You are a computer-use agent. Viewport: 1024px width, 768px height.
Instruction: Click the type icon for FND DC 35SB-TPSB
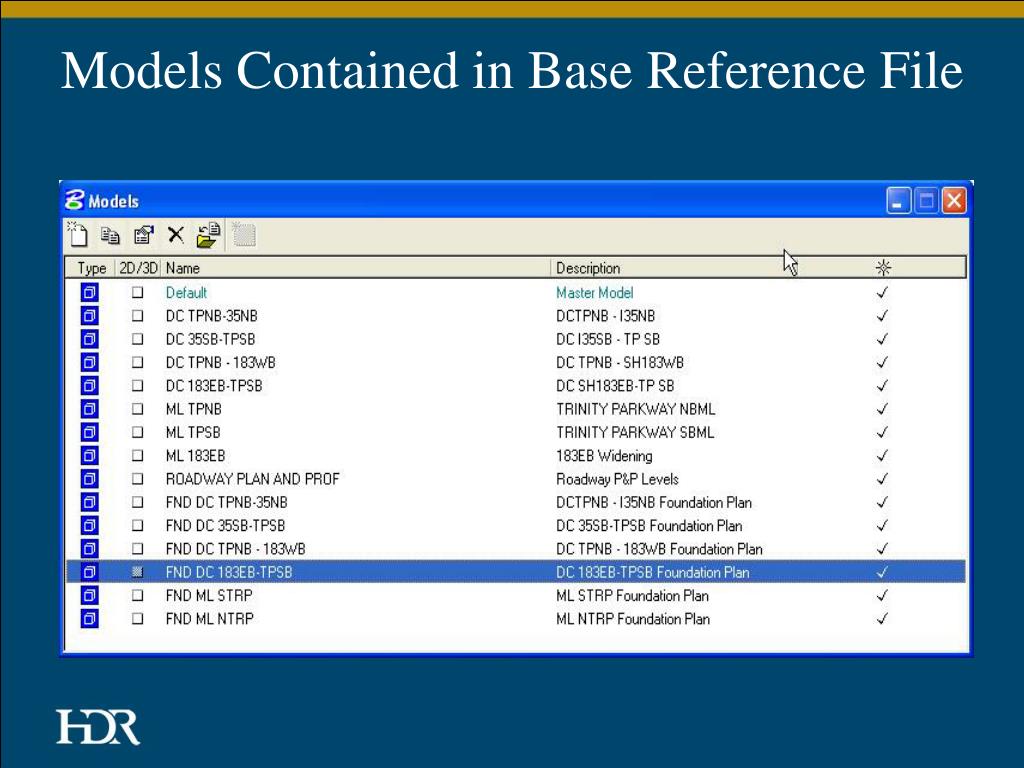tap(89, 526)
